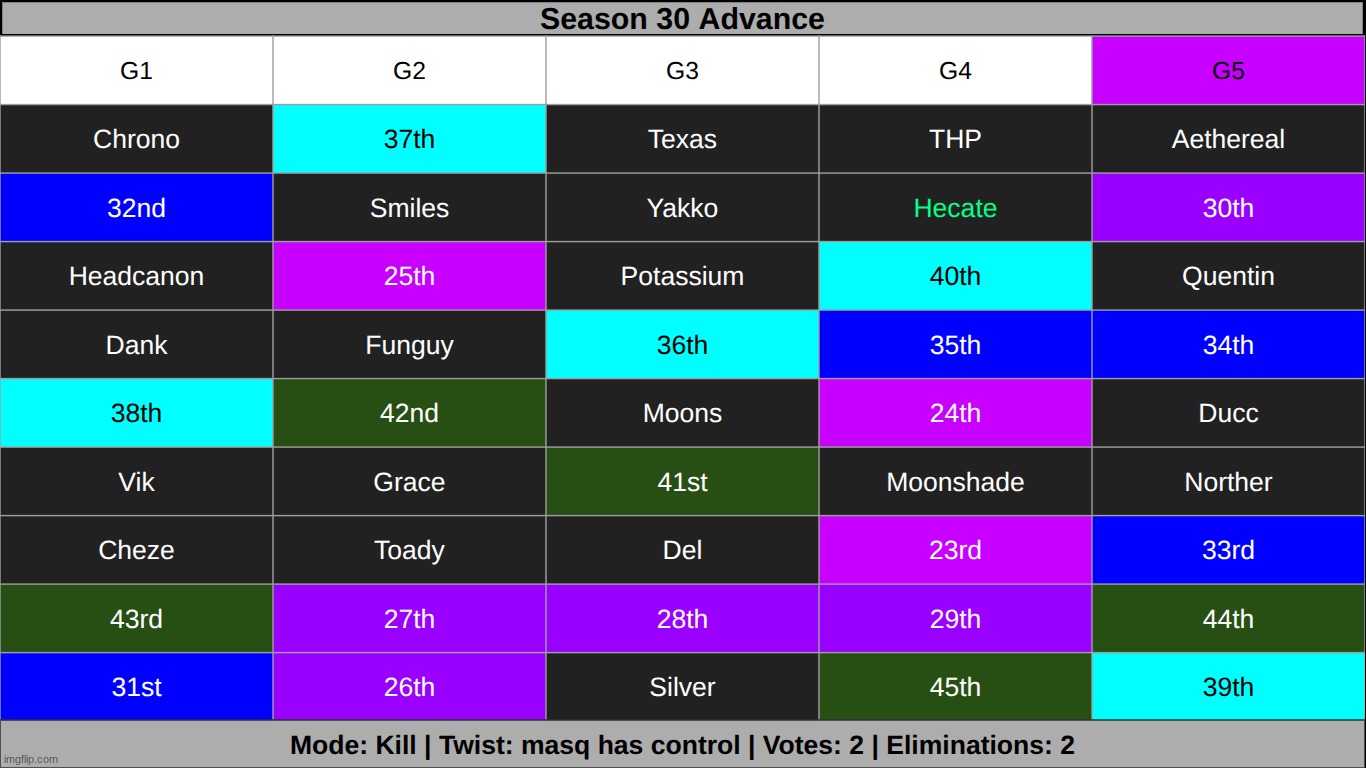Click the Chrono cell in G1
1366x768 pixels.
[136, 139]
